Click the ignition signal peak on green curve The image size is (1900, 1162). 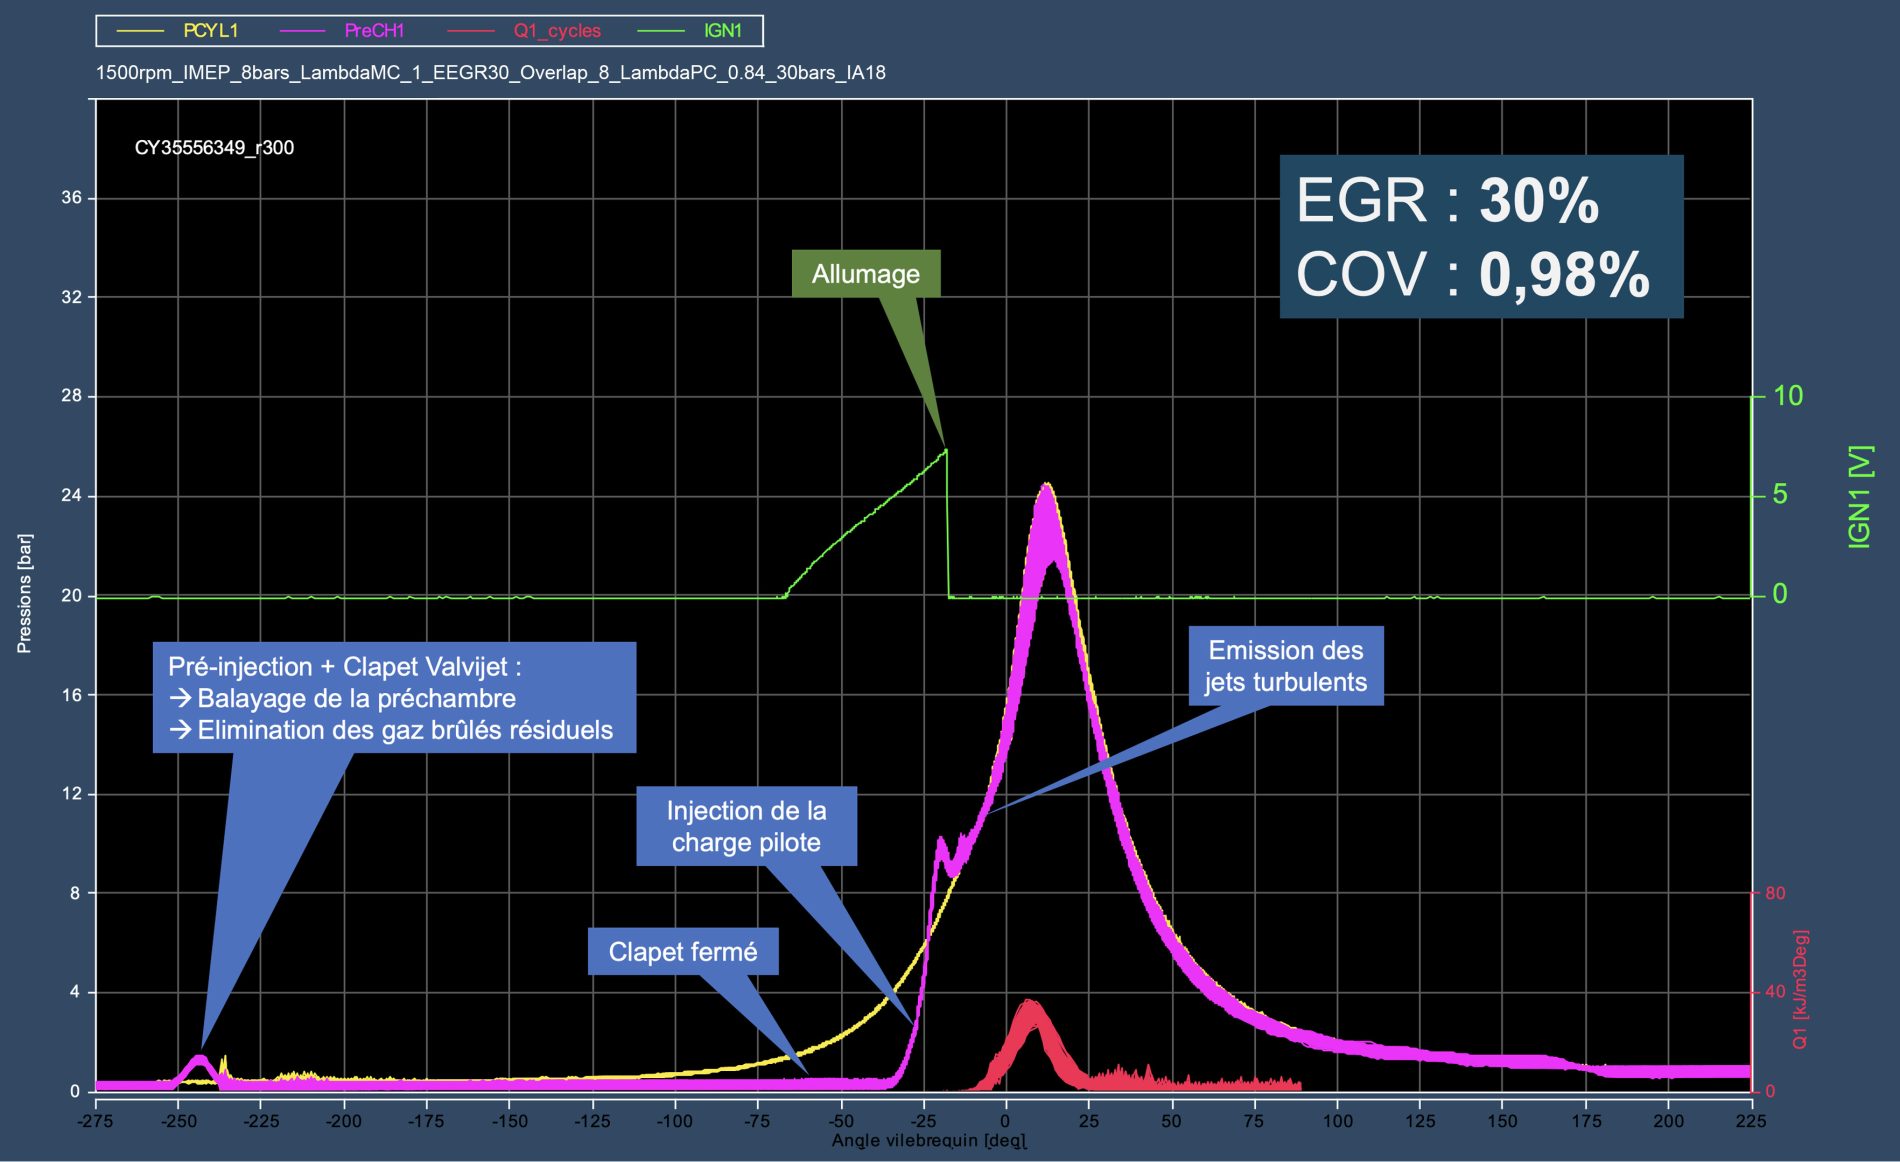[945, 451]
